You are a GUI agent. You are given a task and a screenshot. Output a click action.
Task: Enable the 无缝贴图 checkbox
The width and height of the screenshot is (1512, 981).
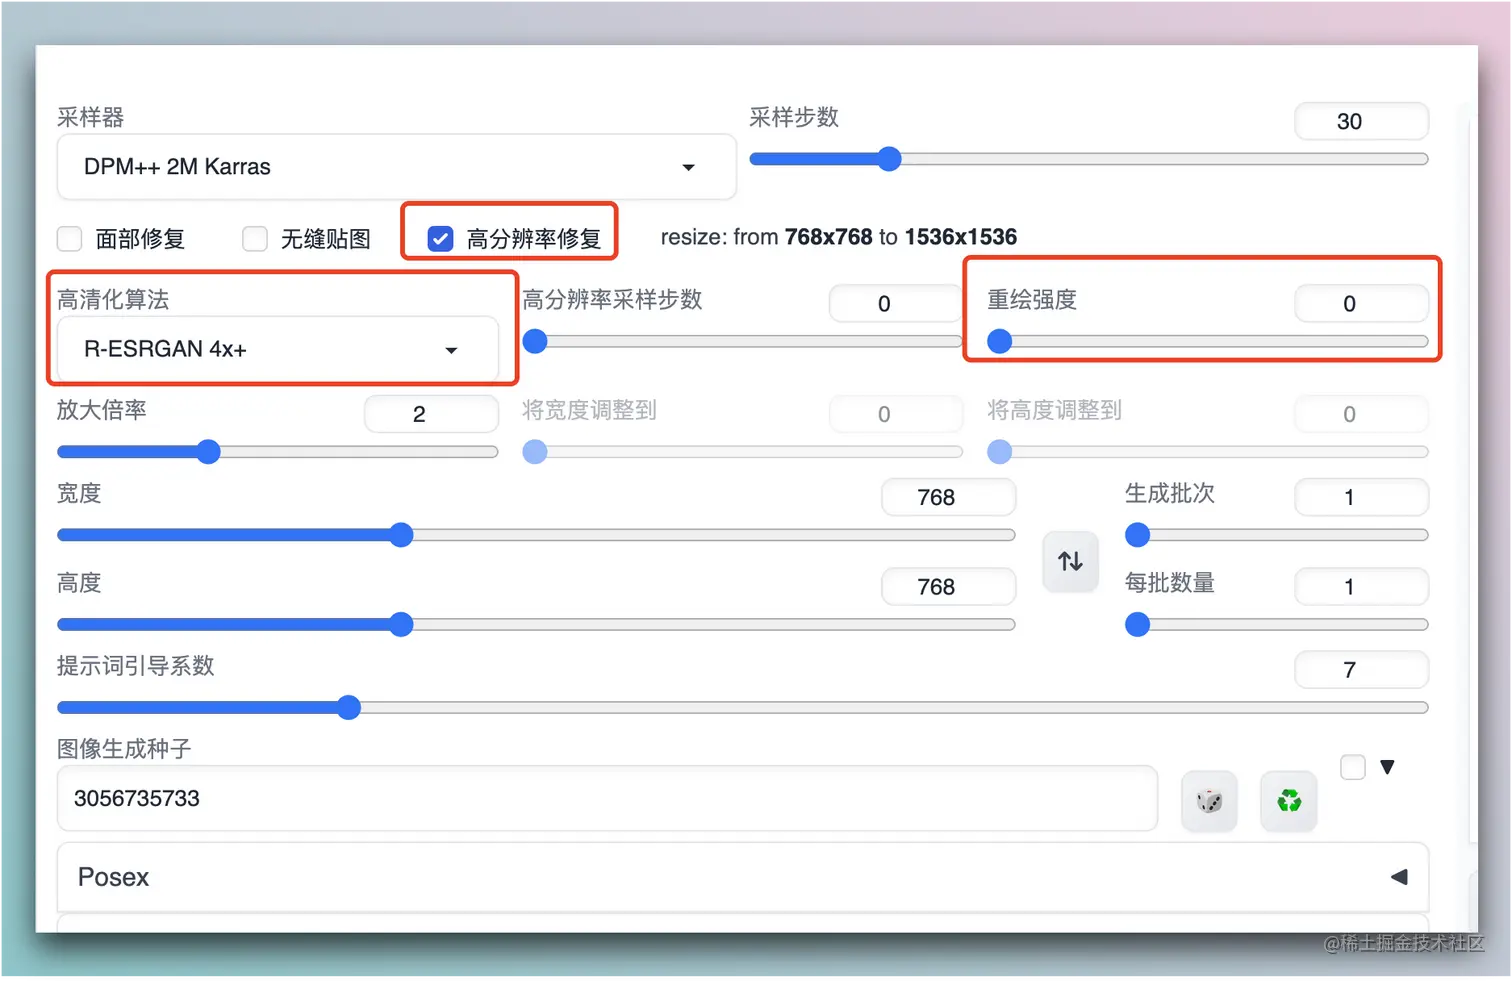[255, 239]
